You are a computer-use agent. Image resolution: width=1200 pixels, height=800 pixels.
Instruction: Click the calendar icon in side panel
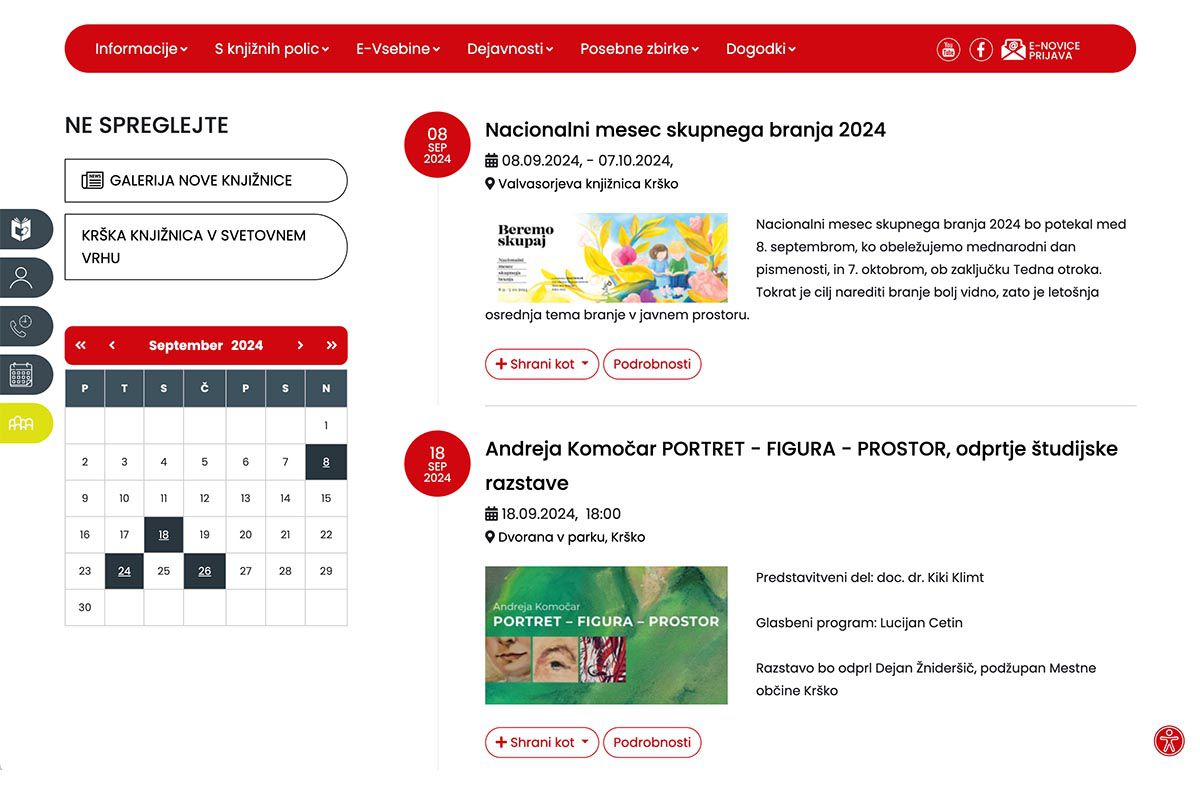(22, 375)
